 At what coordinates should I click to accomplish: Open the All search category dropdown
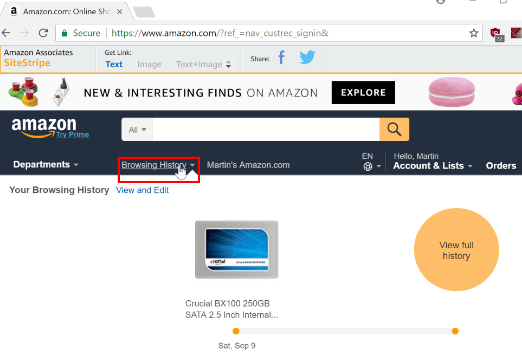[137, 129]
